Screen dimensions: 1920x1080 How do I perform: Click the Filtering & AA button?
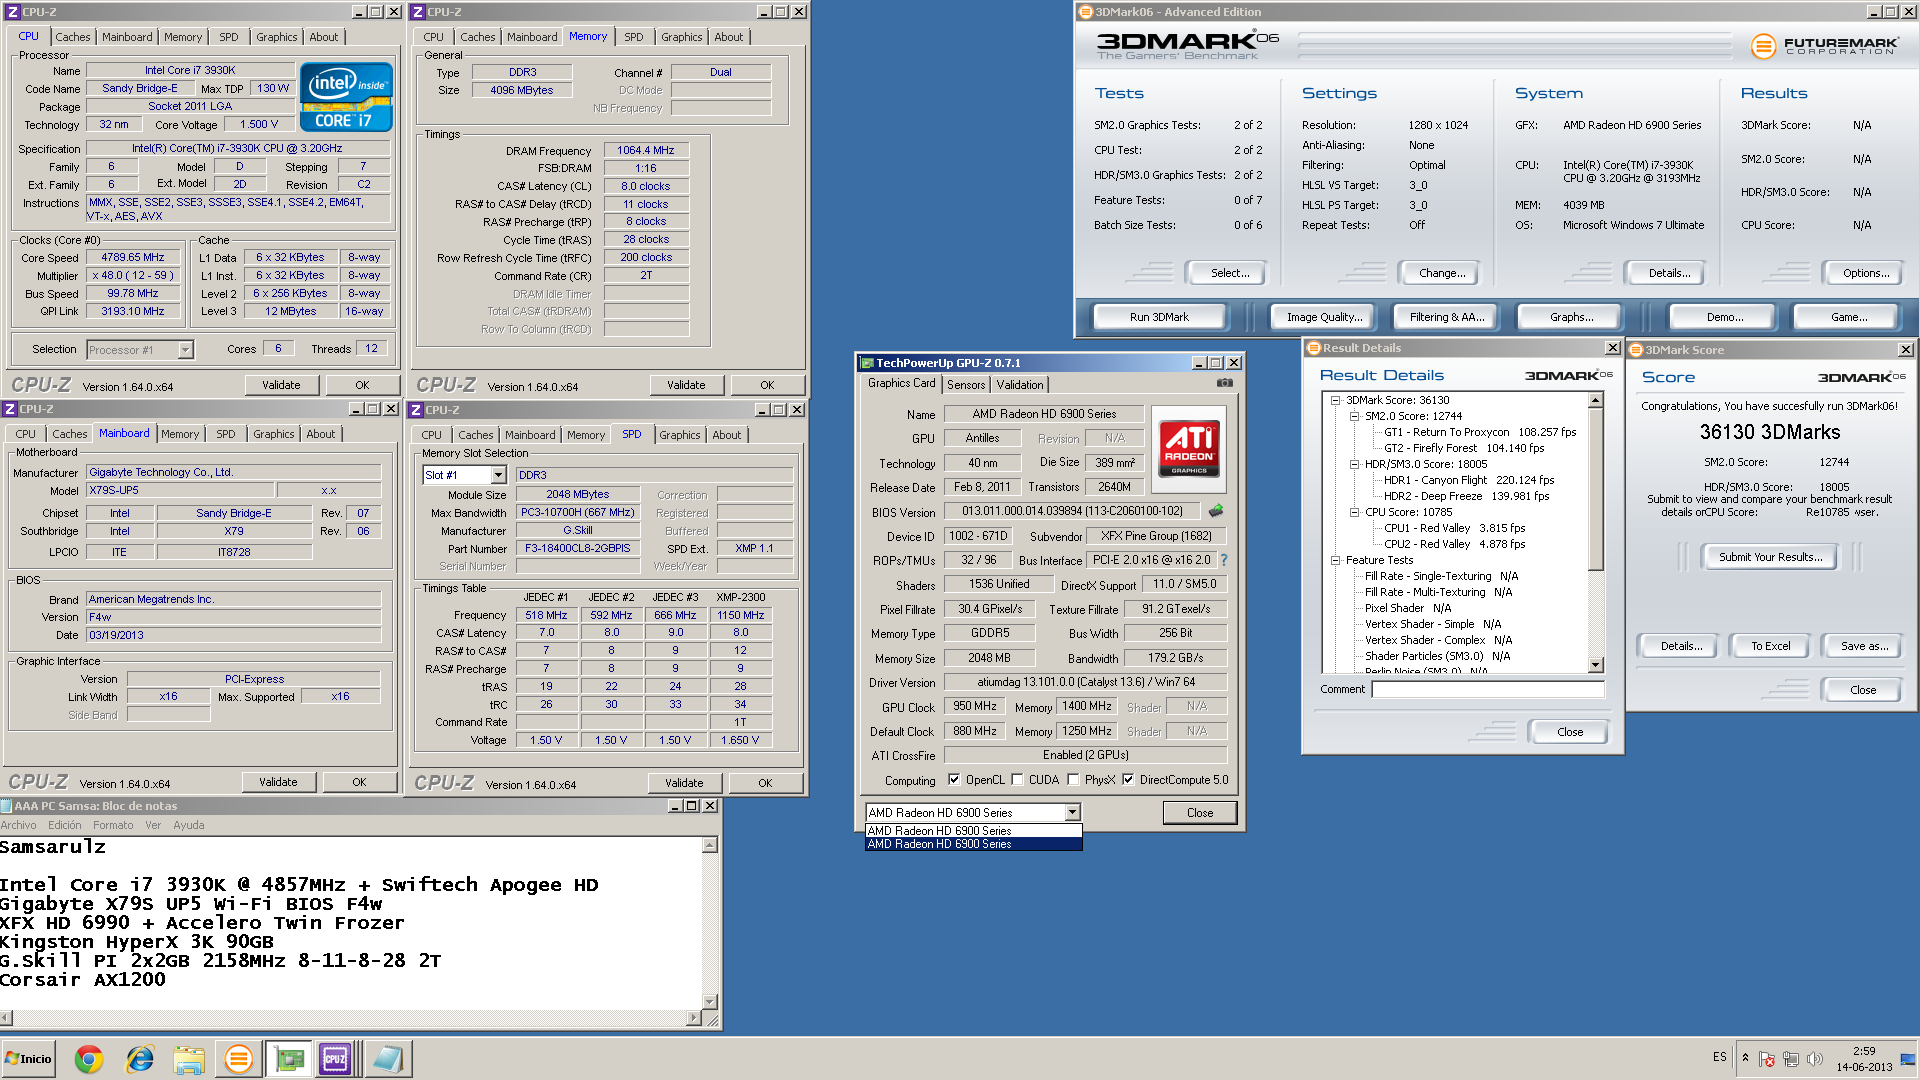pos(1446,317)
